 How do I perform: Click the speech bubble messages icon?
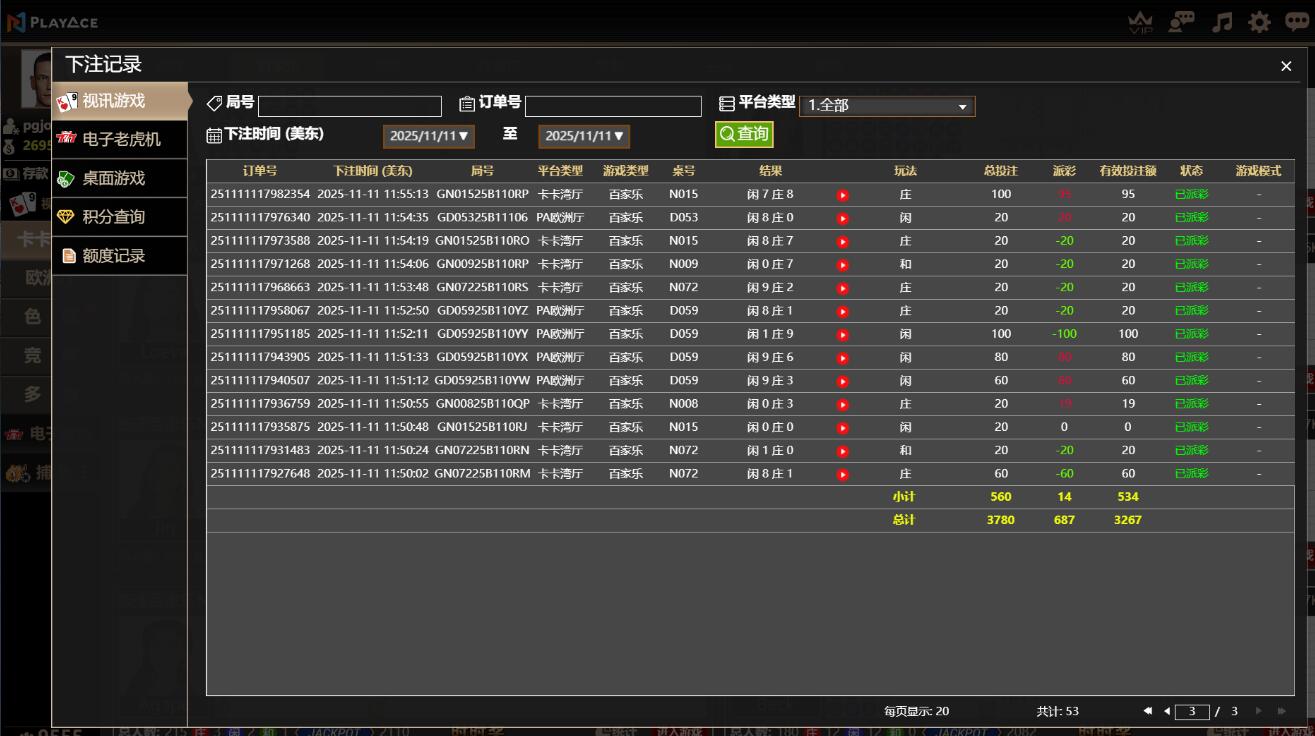click(x=1297, y=22)
